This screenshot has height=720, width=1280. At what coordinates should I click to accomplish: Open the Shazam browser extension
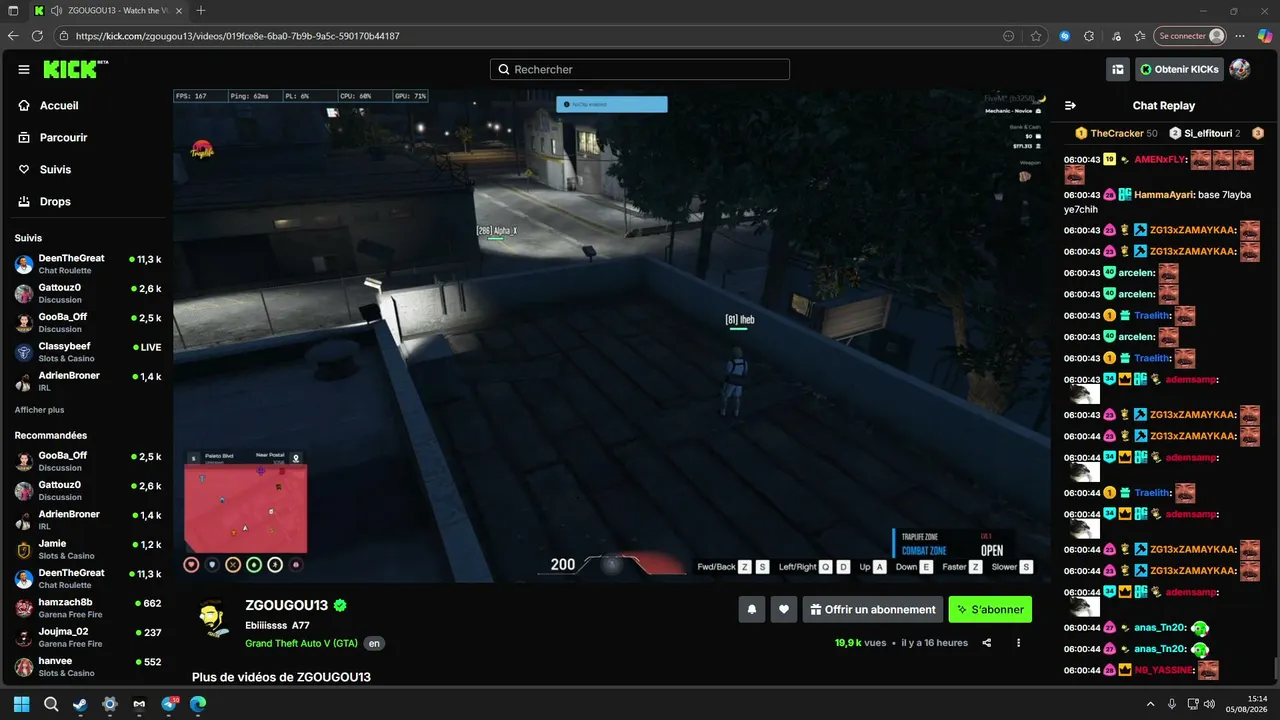(x=1064, y=36)
